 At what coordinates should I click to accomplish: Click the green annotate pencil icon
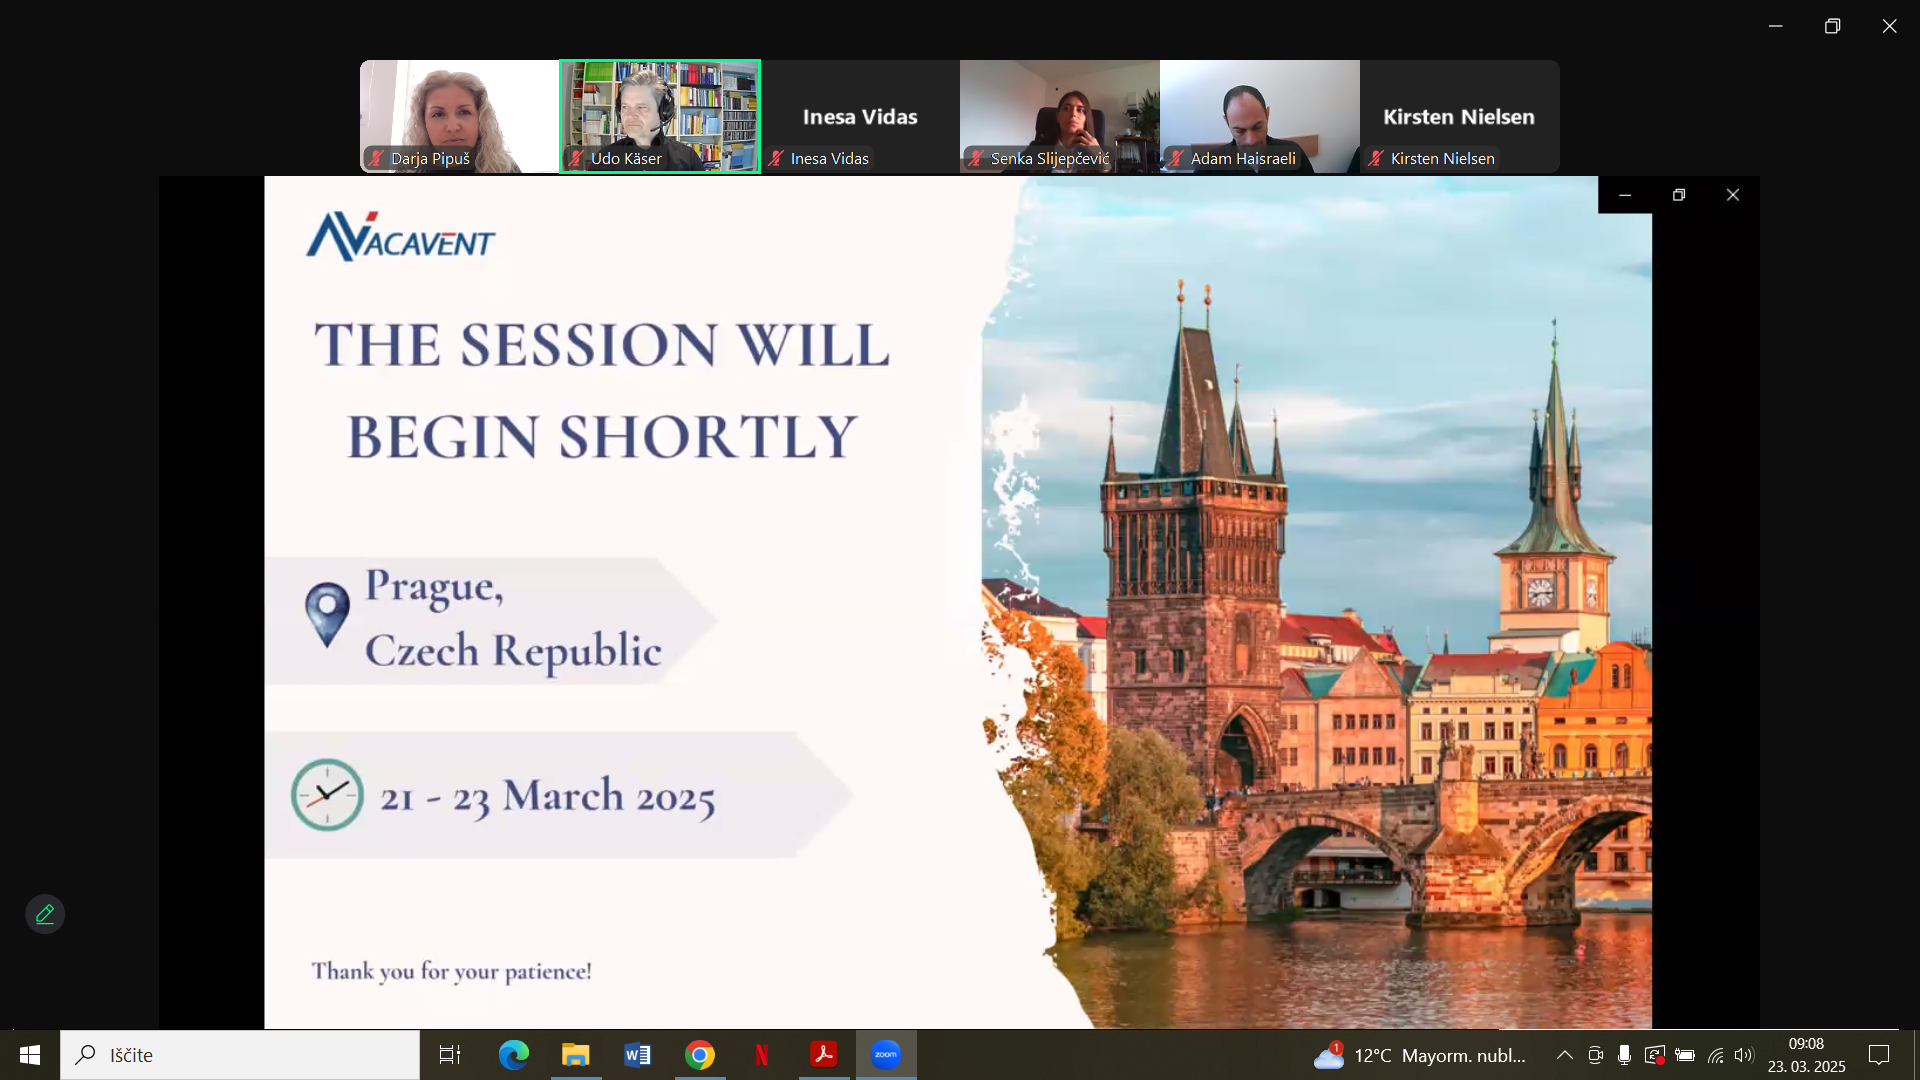[x=45, y=914]
